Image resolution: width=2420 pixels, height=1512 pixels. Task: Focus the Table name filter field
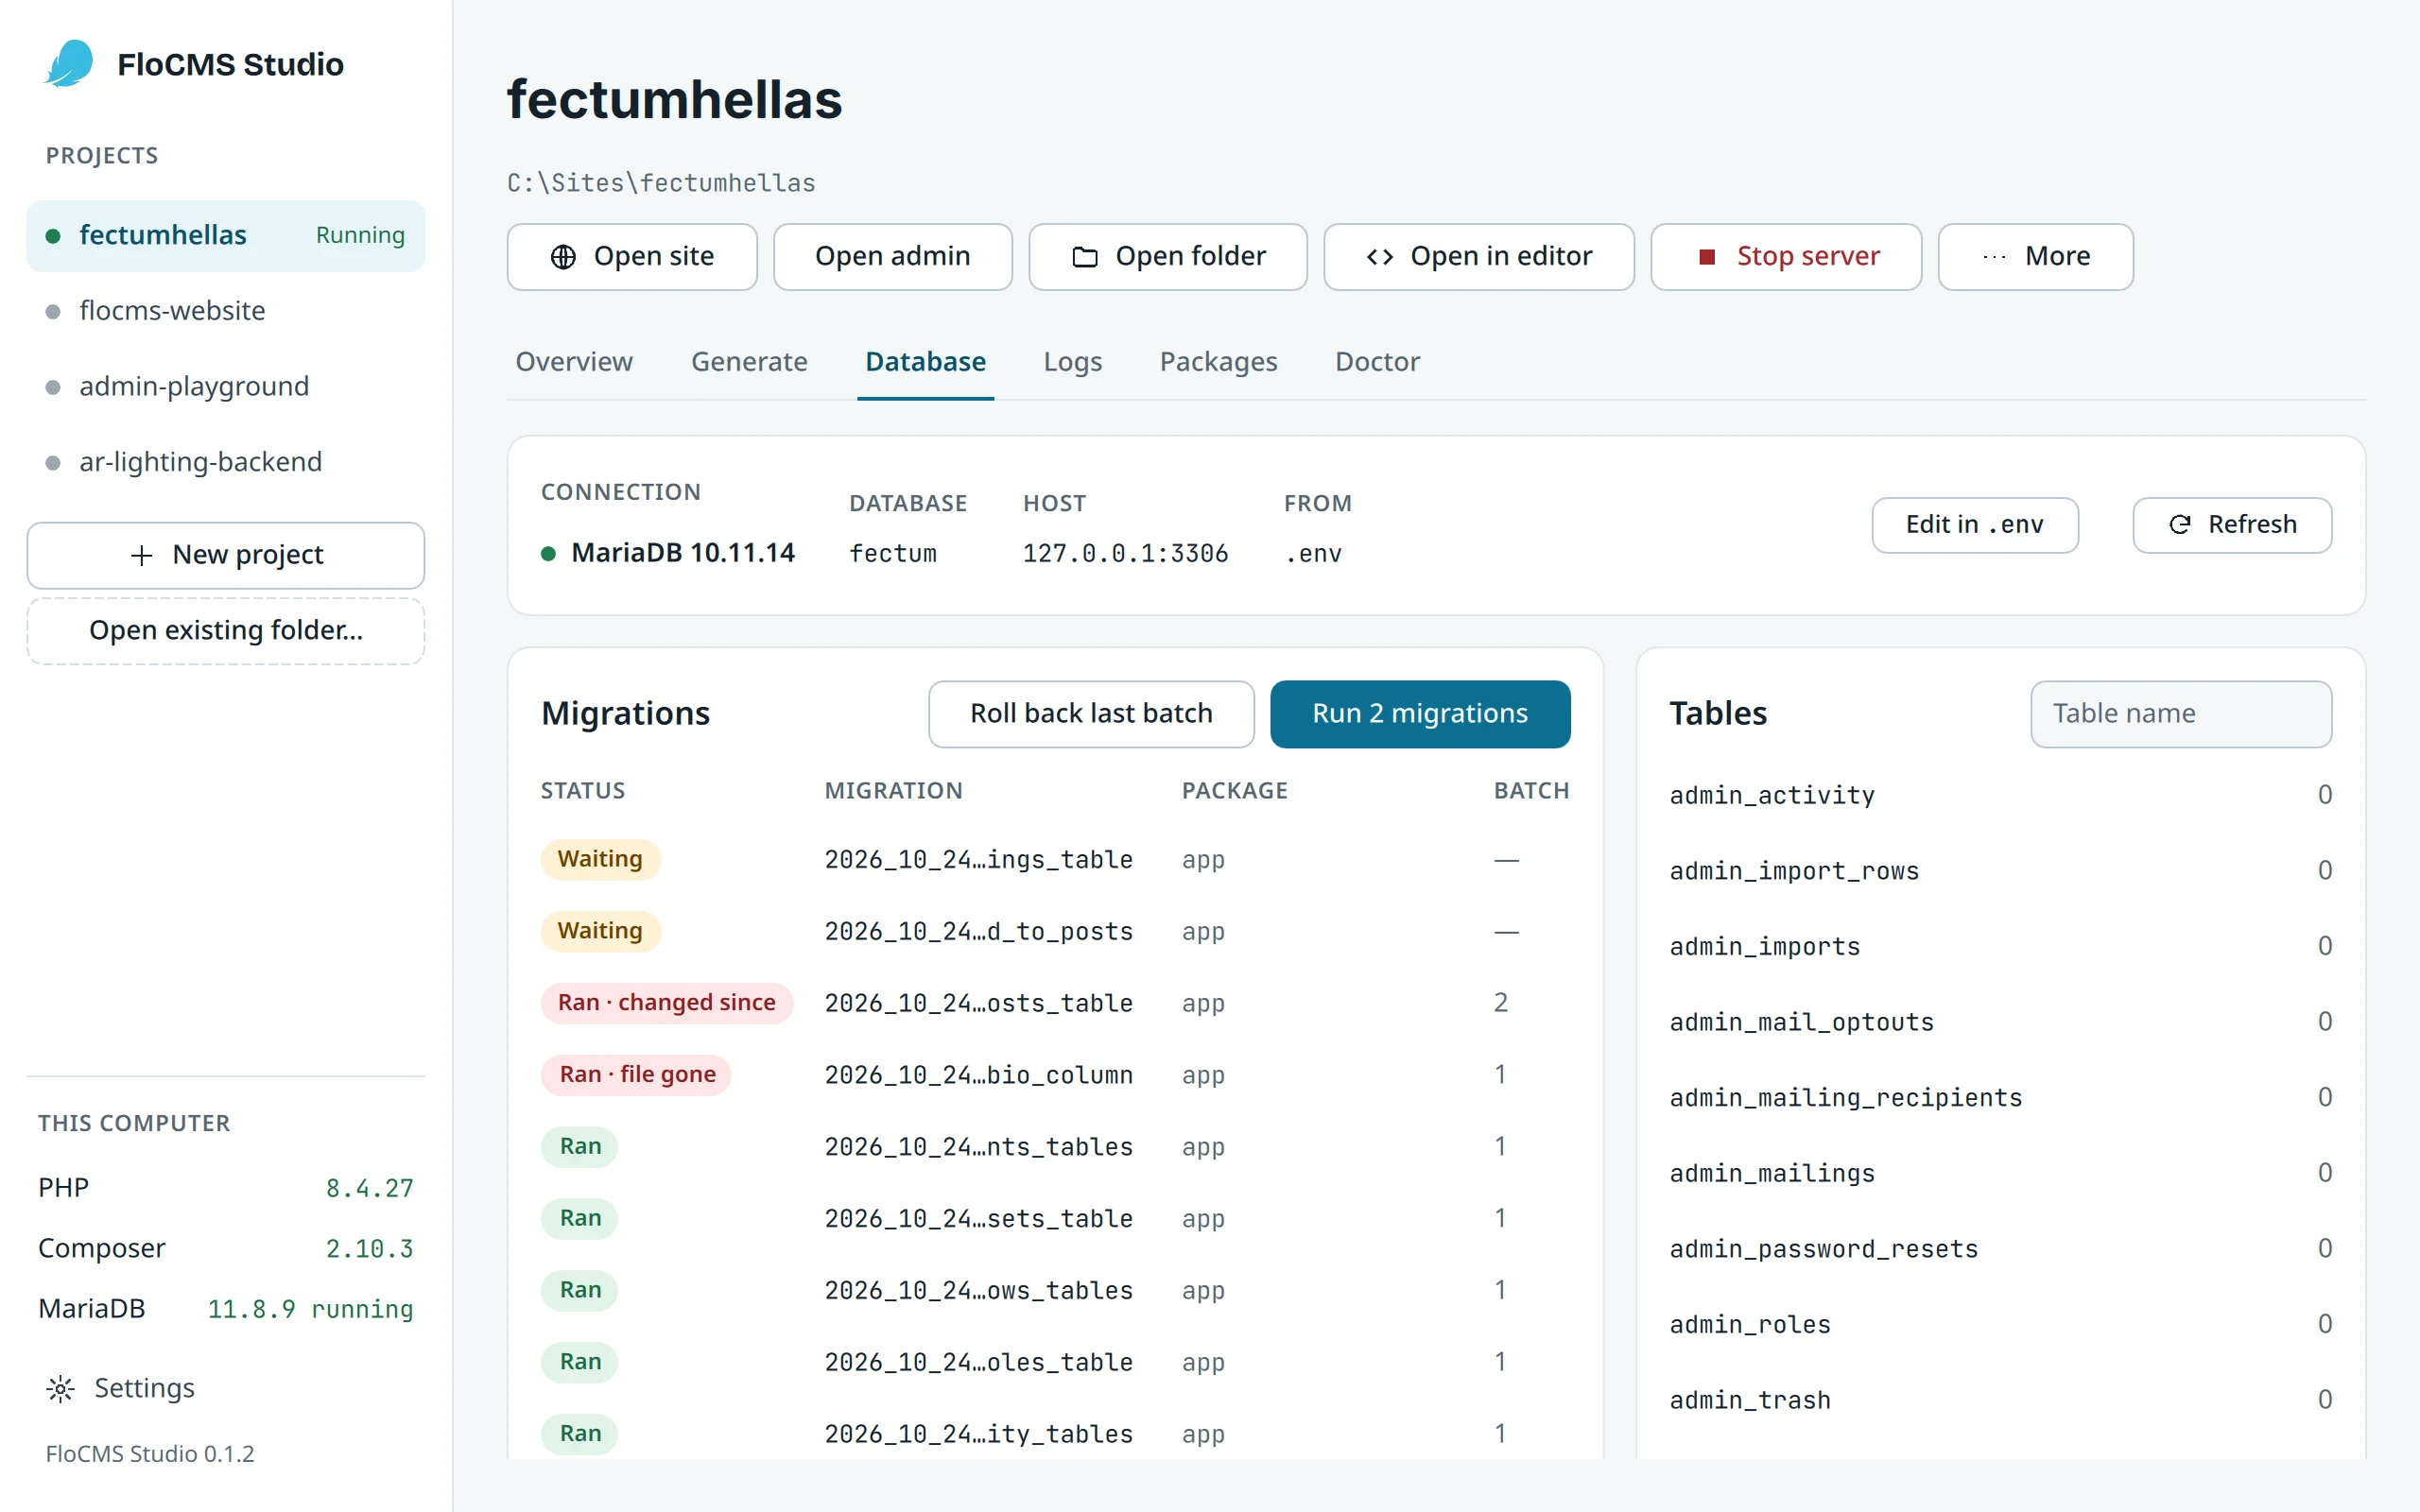click(x=2181, y=713)
